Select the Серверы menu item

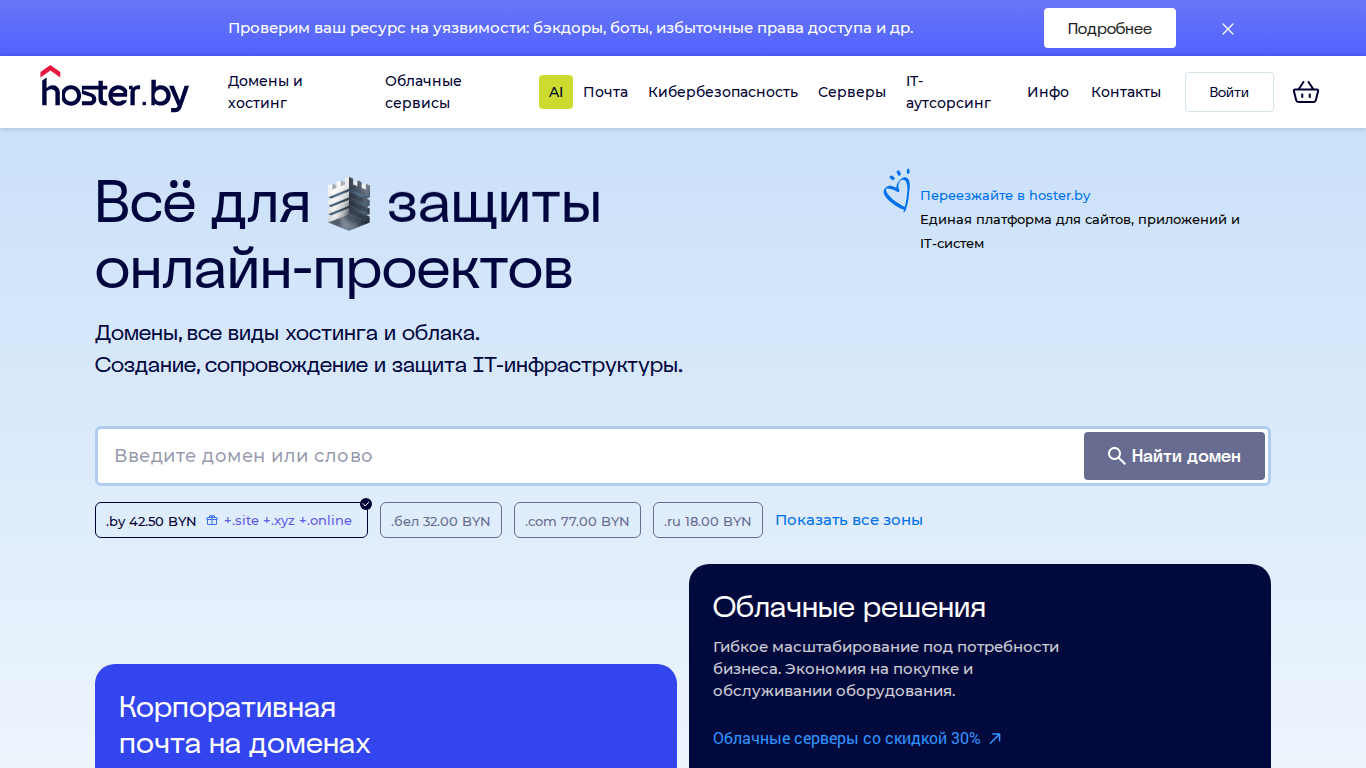[x=852, y=92]
